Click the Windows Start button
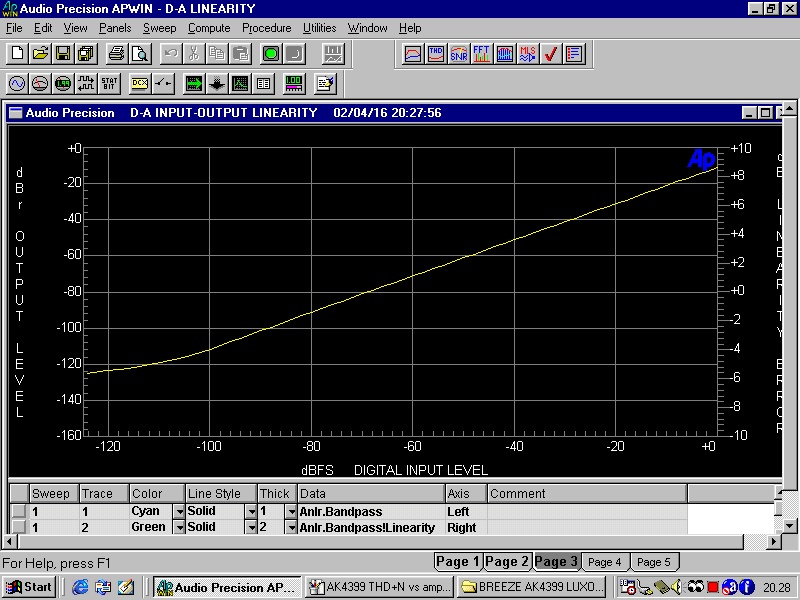 [30, 587]
